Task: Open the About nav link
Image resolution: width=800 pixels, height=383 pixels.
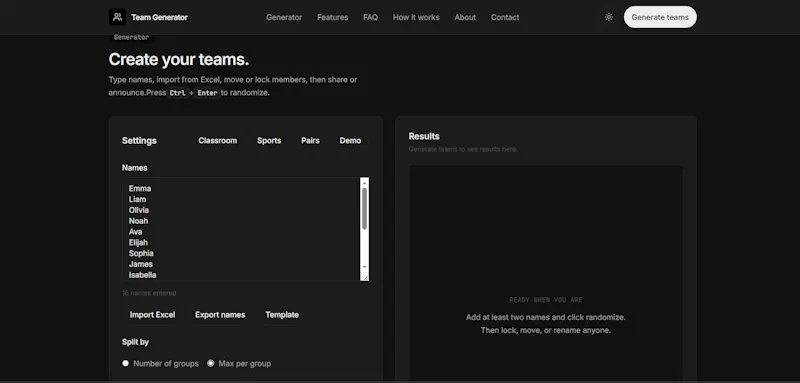Action: click(465, 17)
